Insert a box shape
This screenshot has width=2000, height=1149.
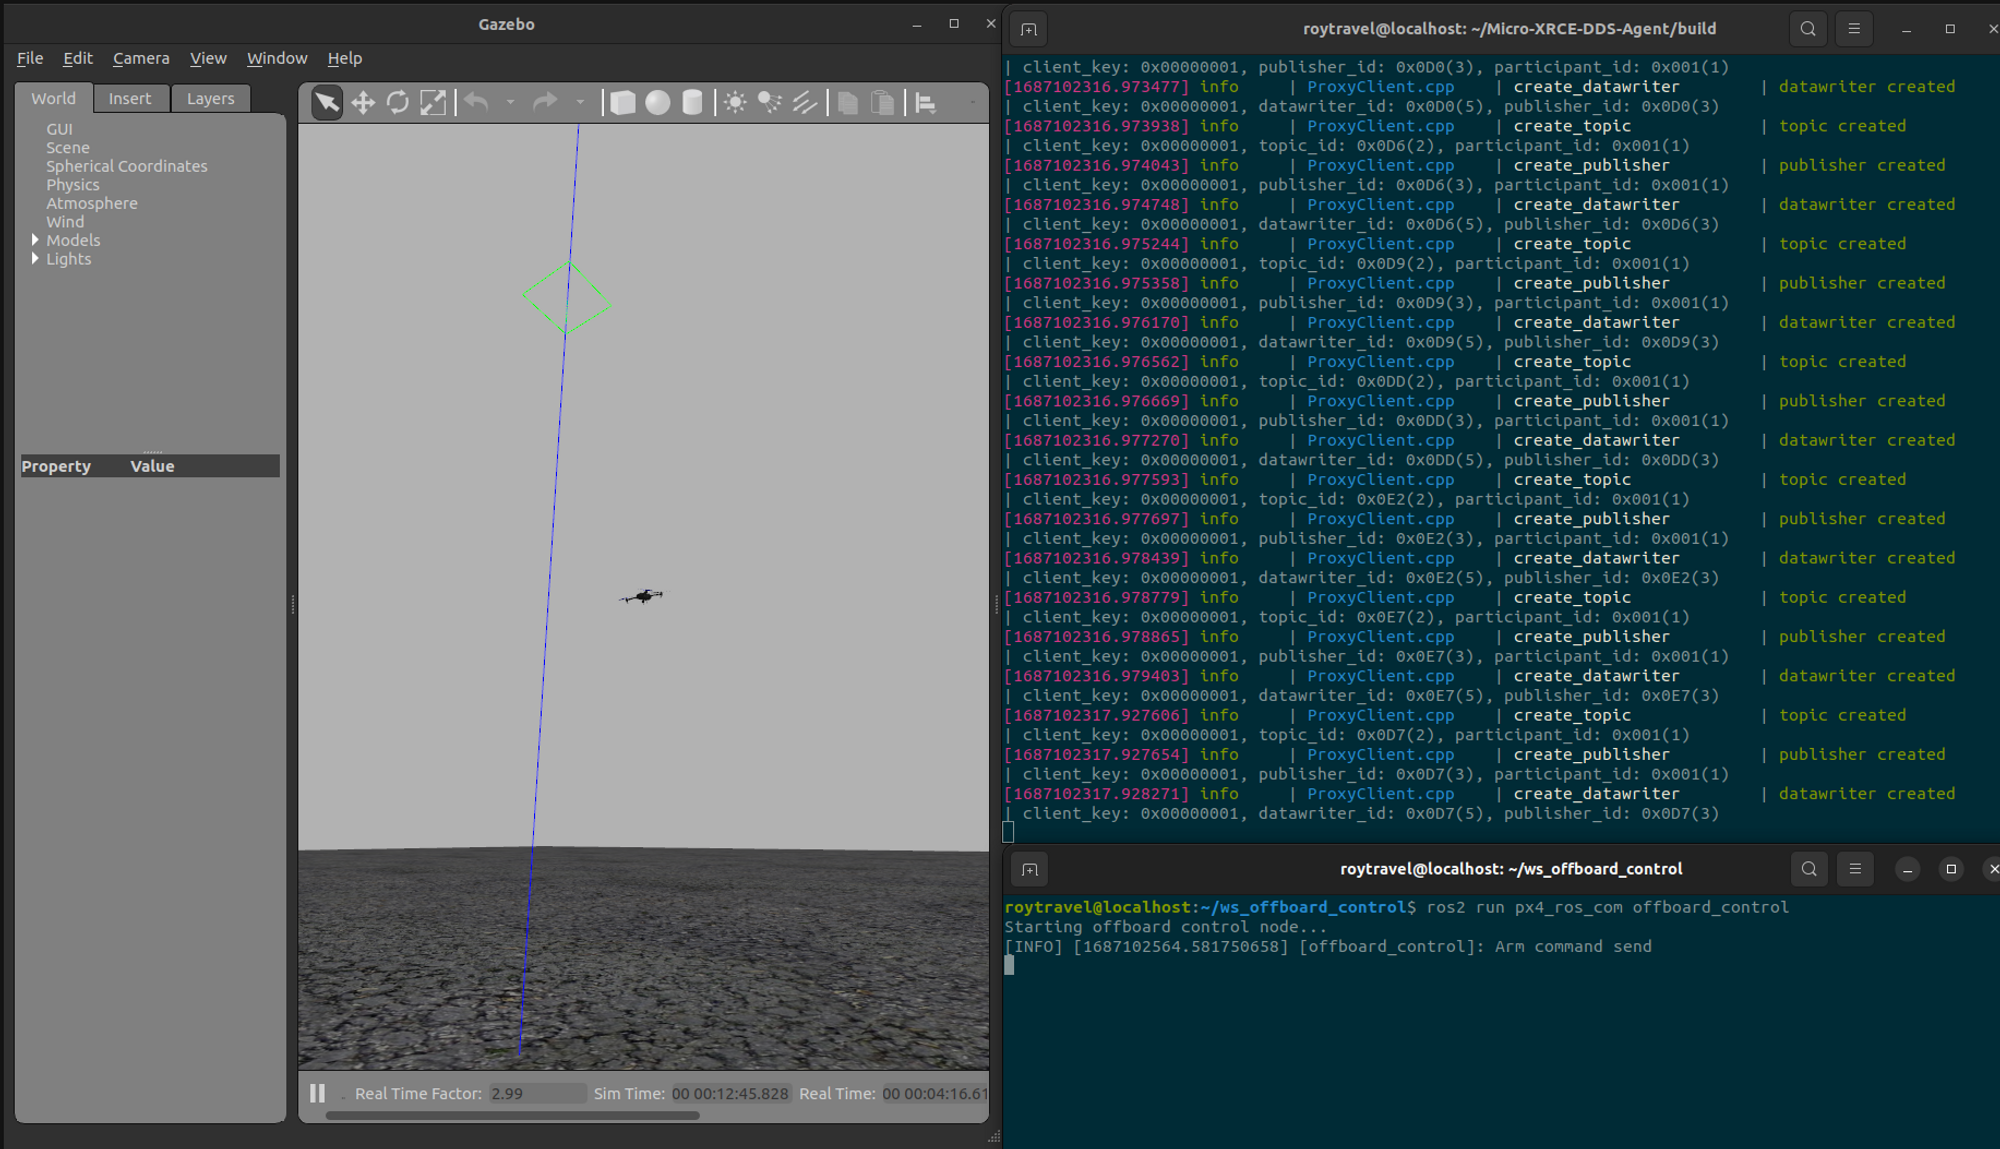click(x=622, y=102)
